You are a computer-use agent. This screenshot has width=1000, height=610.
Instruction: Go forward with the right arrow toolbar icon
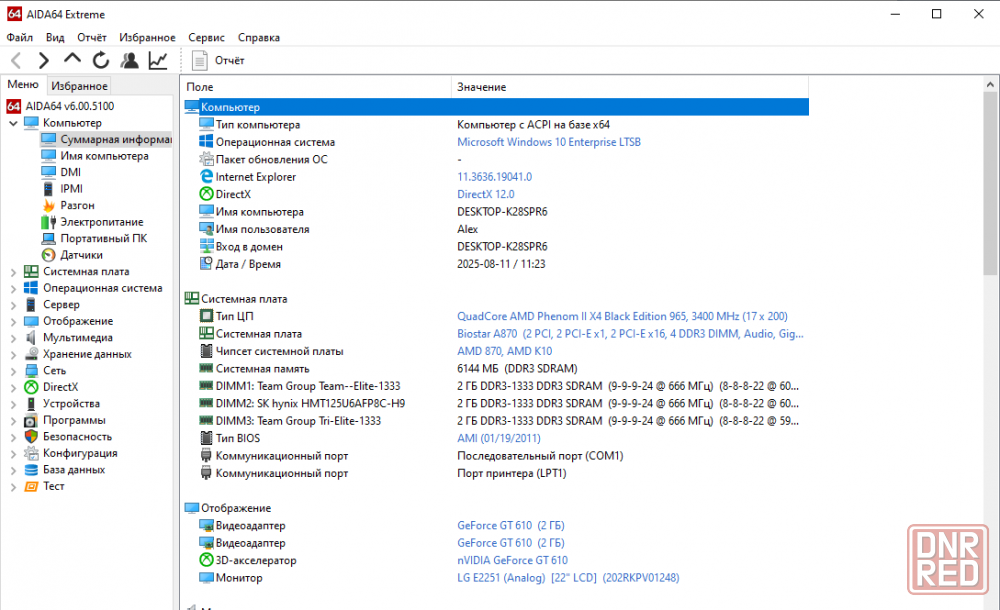coord(43,61)
